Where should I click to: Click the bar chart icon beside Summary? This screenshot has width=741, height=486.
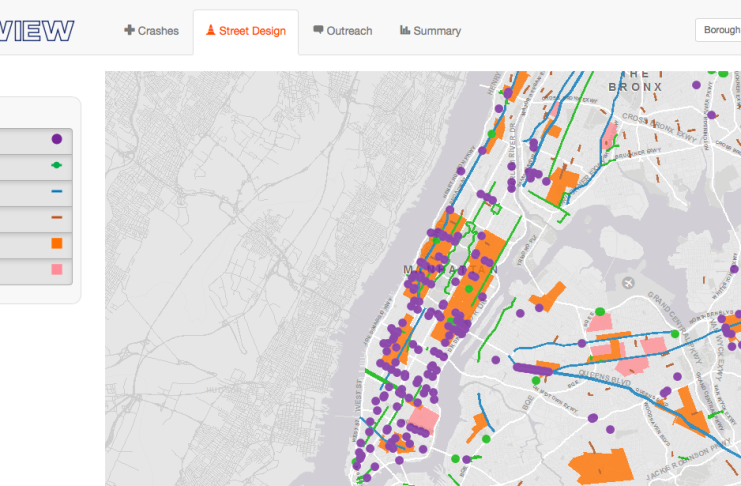405,31
